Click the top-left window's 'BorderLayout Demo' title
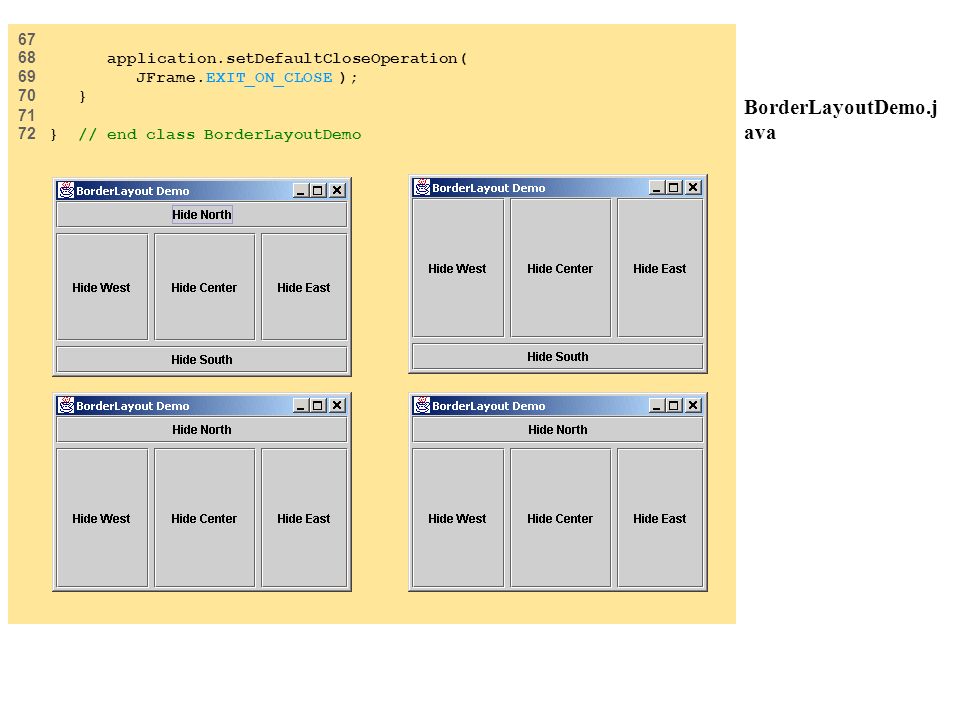The width and height of the screenshot is (960, 720). (133, 191)
